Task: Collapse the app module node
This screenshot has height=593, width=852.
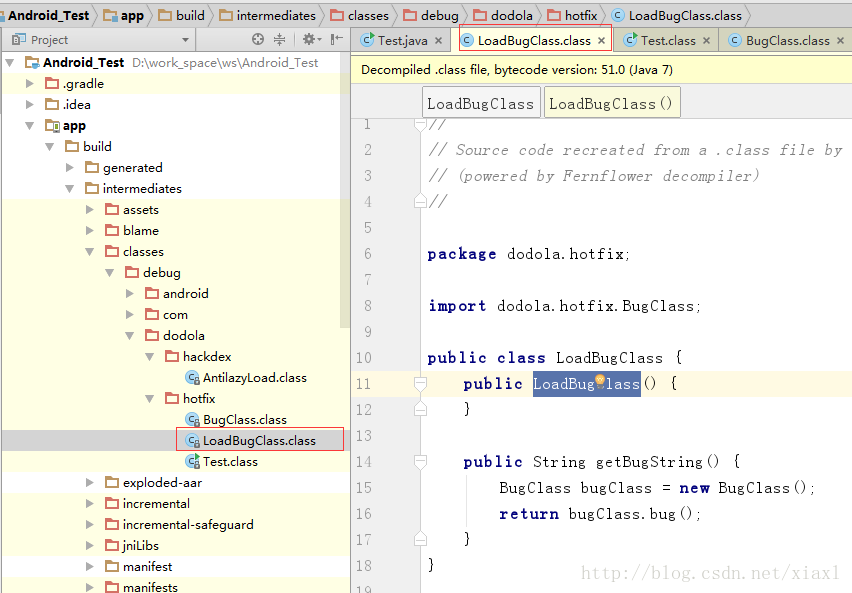Action: (x=30, y=126)
